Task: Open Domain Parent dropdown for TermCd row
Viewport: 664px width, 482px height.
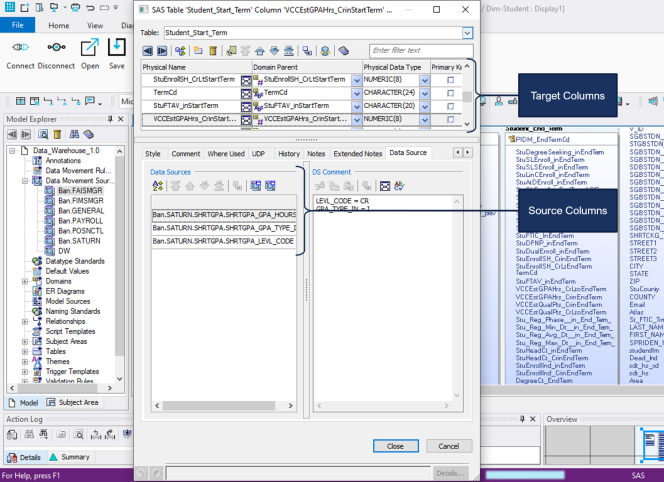Action: point(357,93)
